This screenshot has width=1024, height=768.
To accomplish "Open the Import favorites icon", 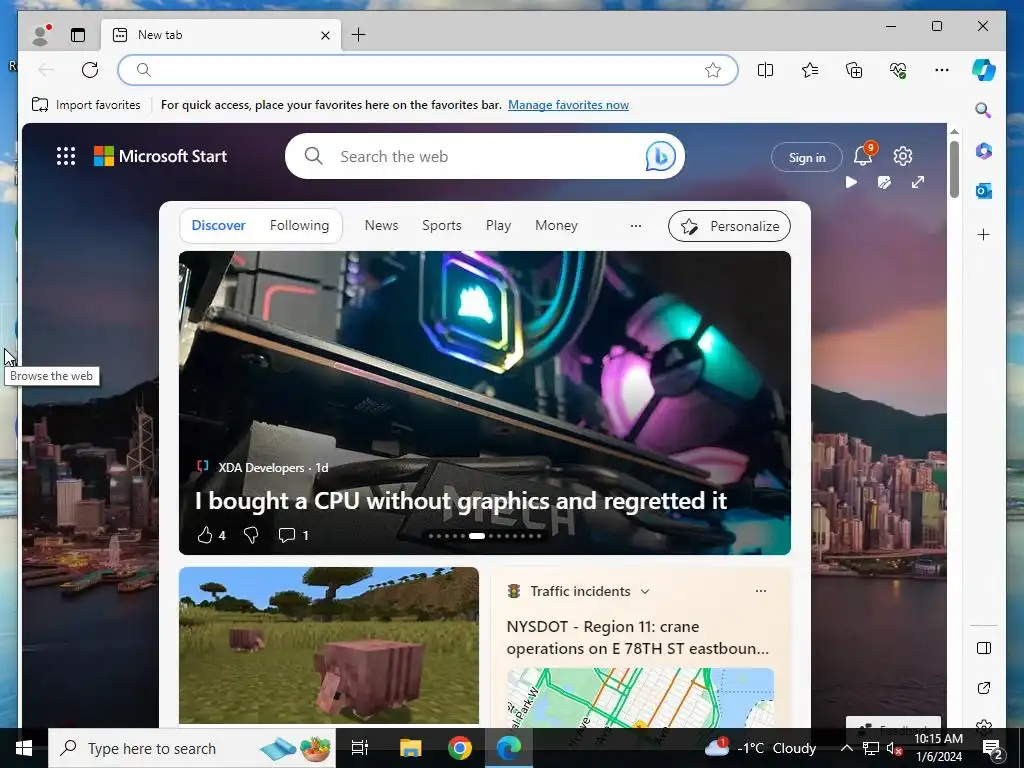I will click(x=40, y=104).
